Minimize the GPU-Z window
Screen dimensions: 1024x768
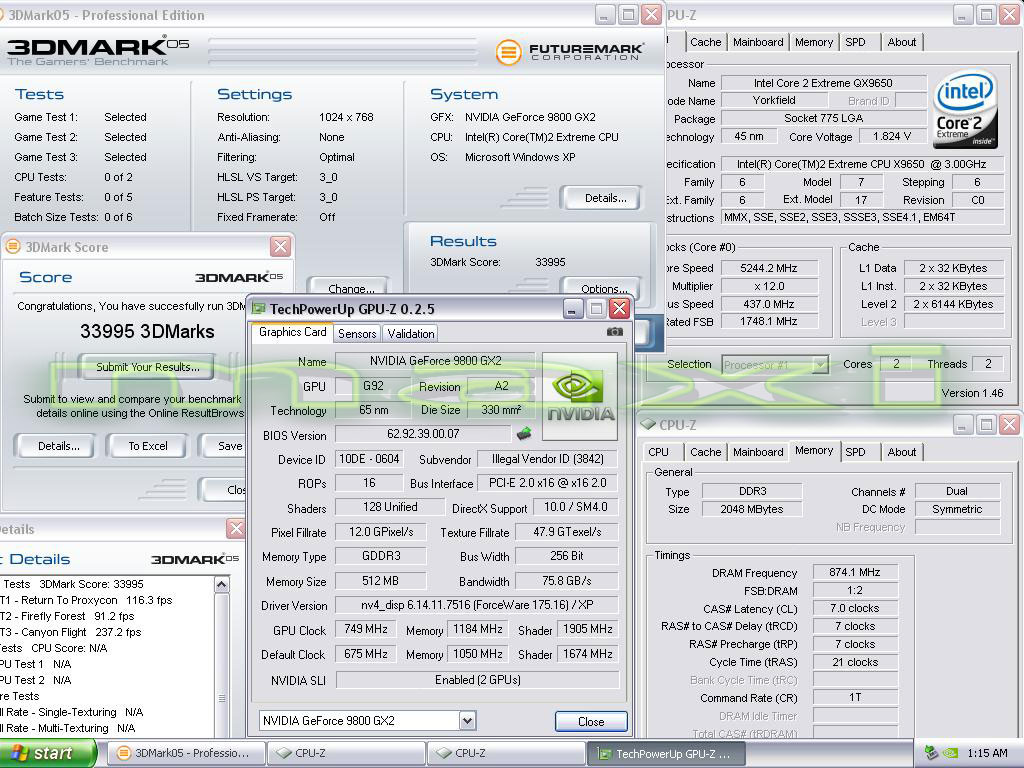click(x=572, y=308)
